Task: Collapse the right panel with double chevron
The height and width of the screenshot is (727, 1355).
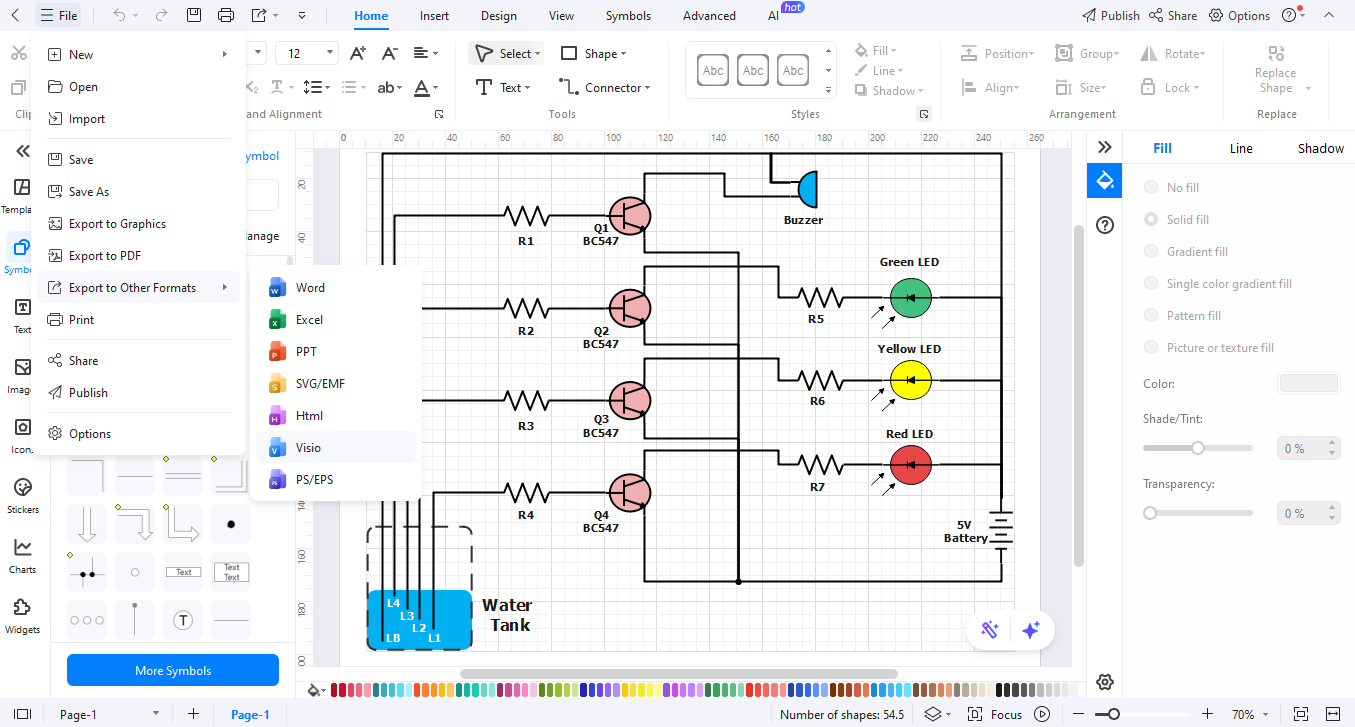Action: point(1105,147)
